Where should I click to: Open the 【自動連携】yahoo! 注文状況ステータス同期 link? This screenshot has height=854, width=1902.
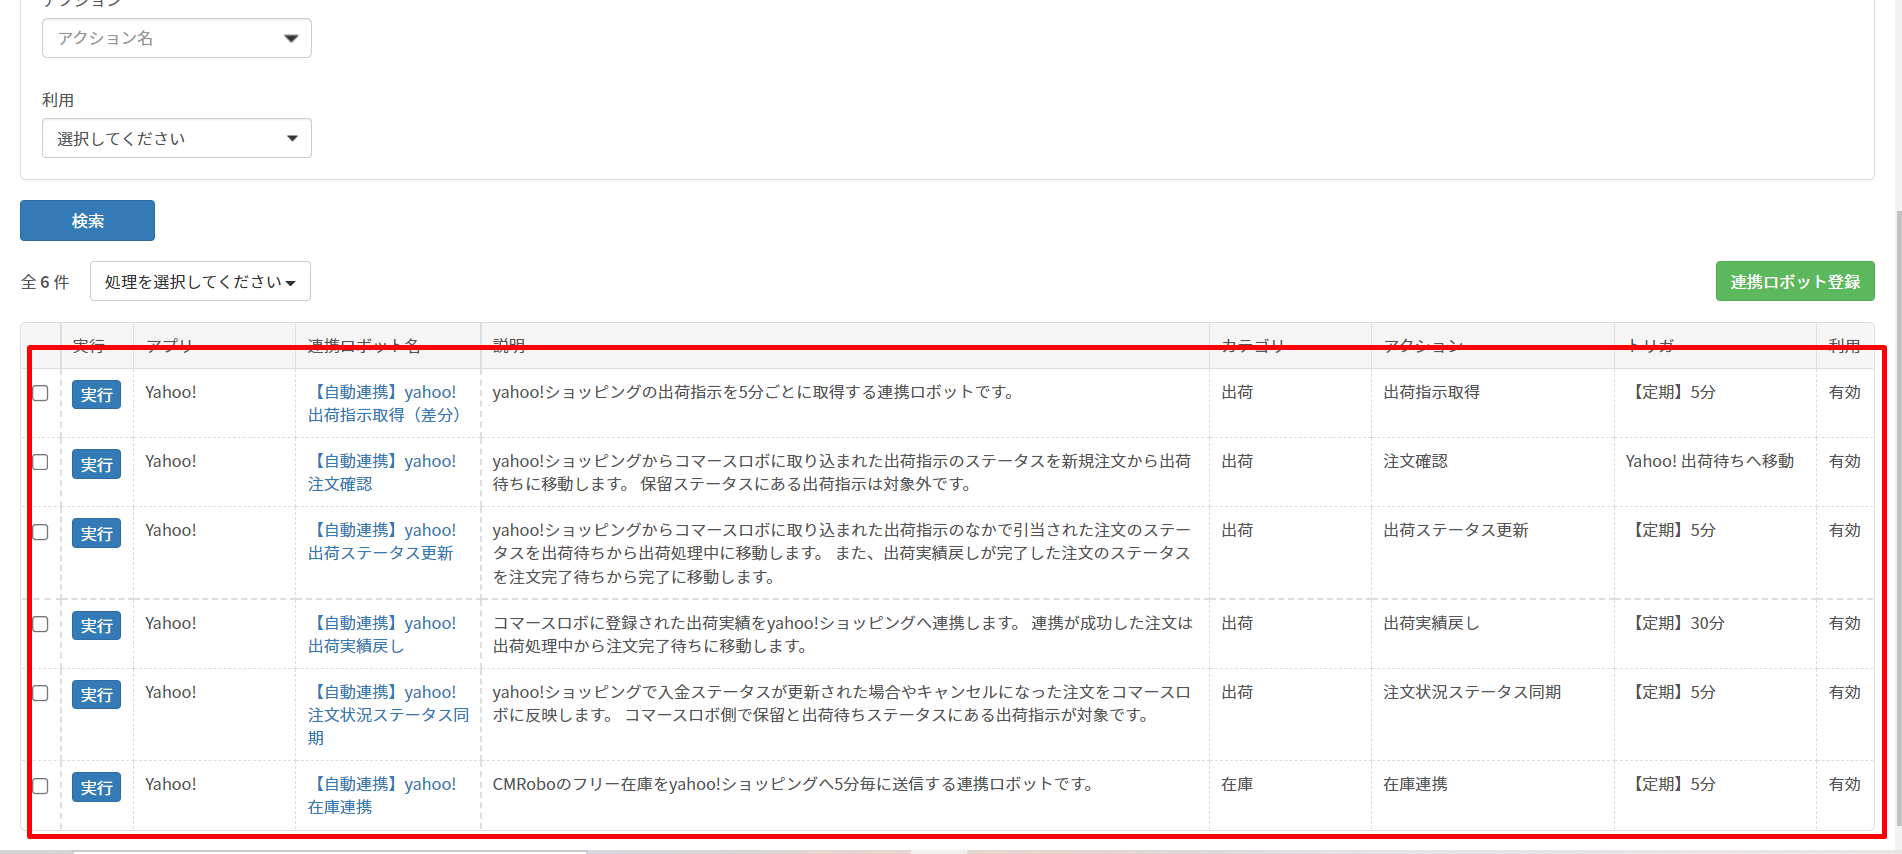coord(388,714)
